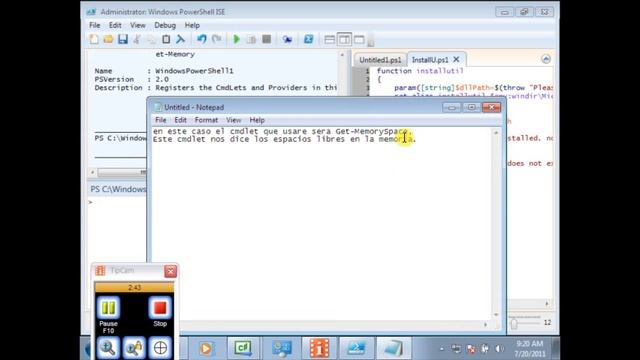The height and width of the screenshot is (360, 640).
Task: Run the script with the green play icon
Action: pos(236,39)
